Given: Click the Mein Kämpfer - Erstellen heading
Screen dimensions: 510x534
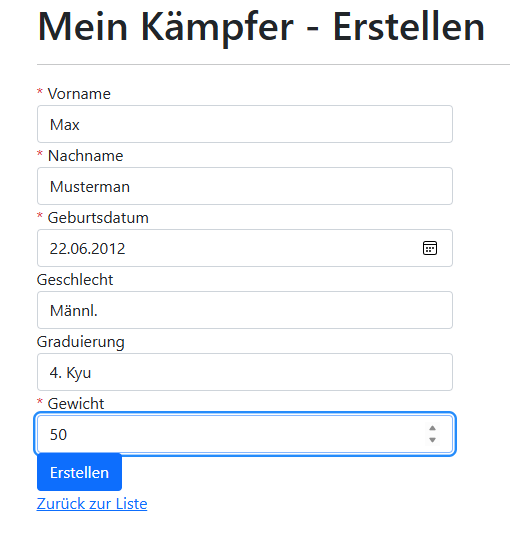Looking at the screenshot, I should coord(261,27).
